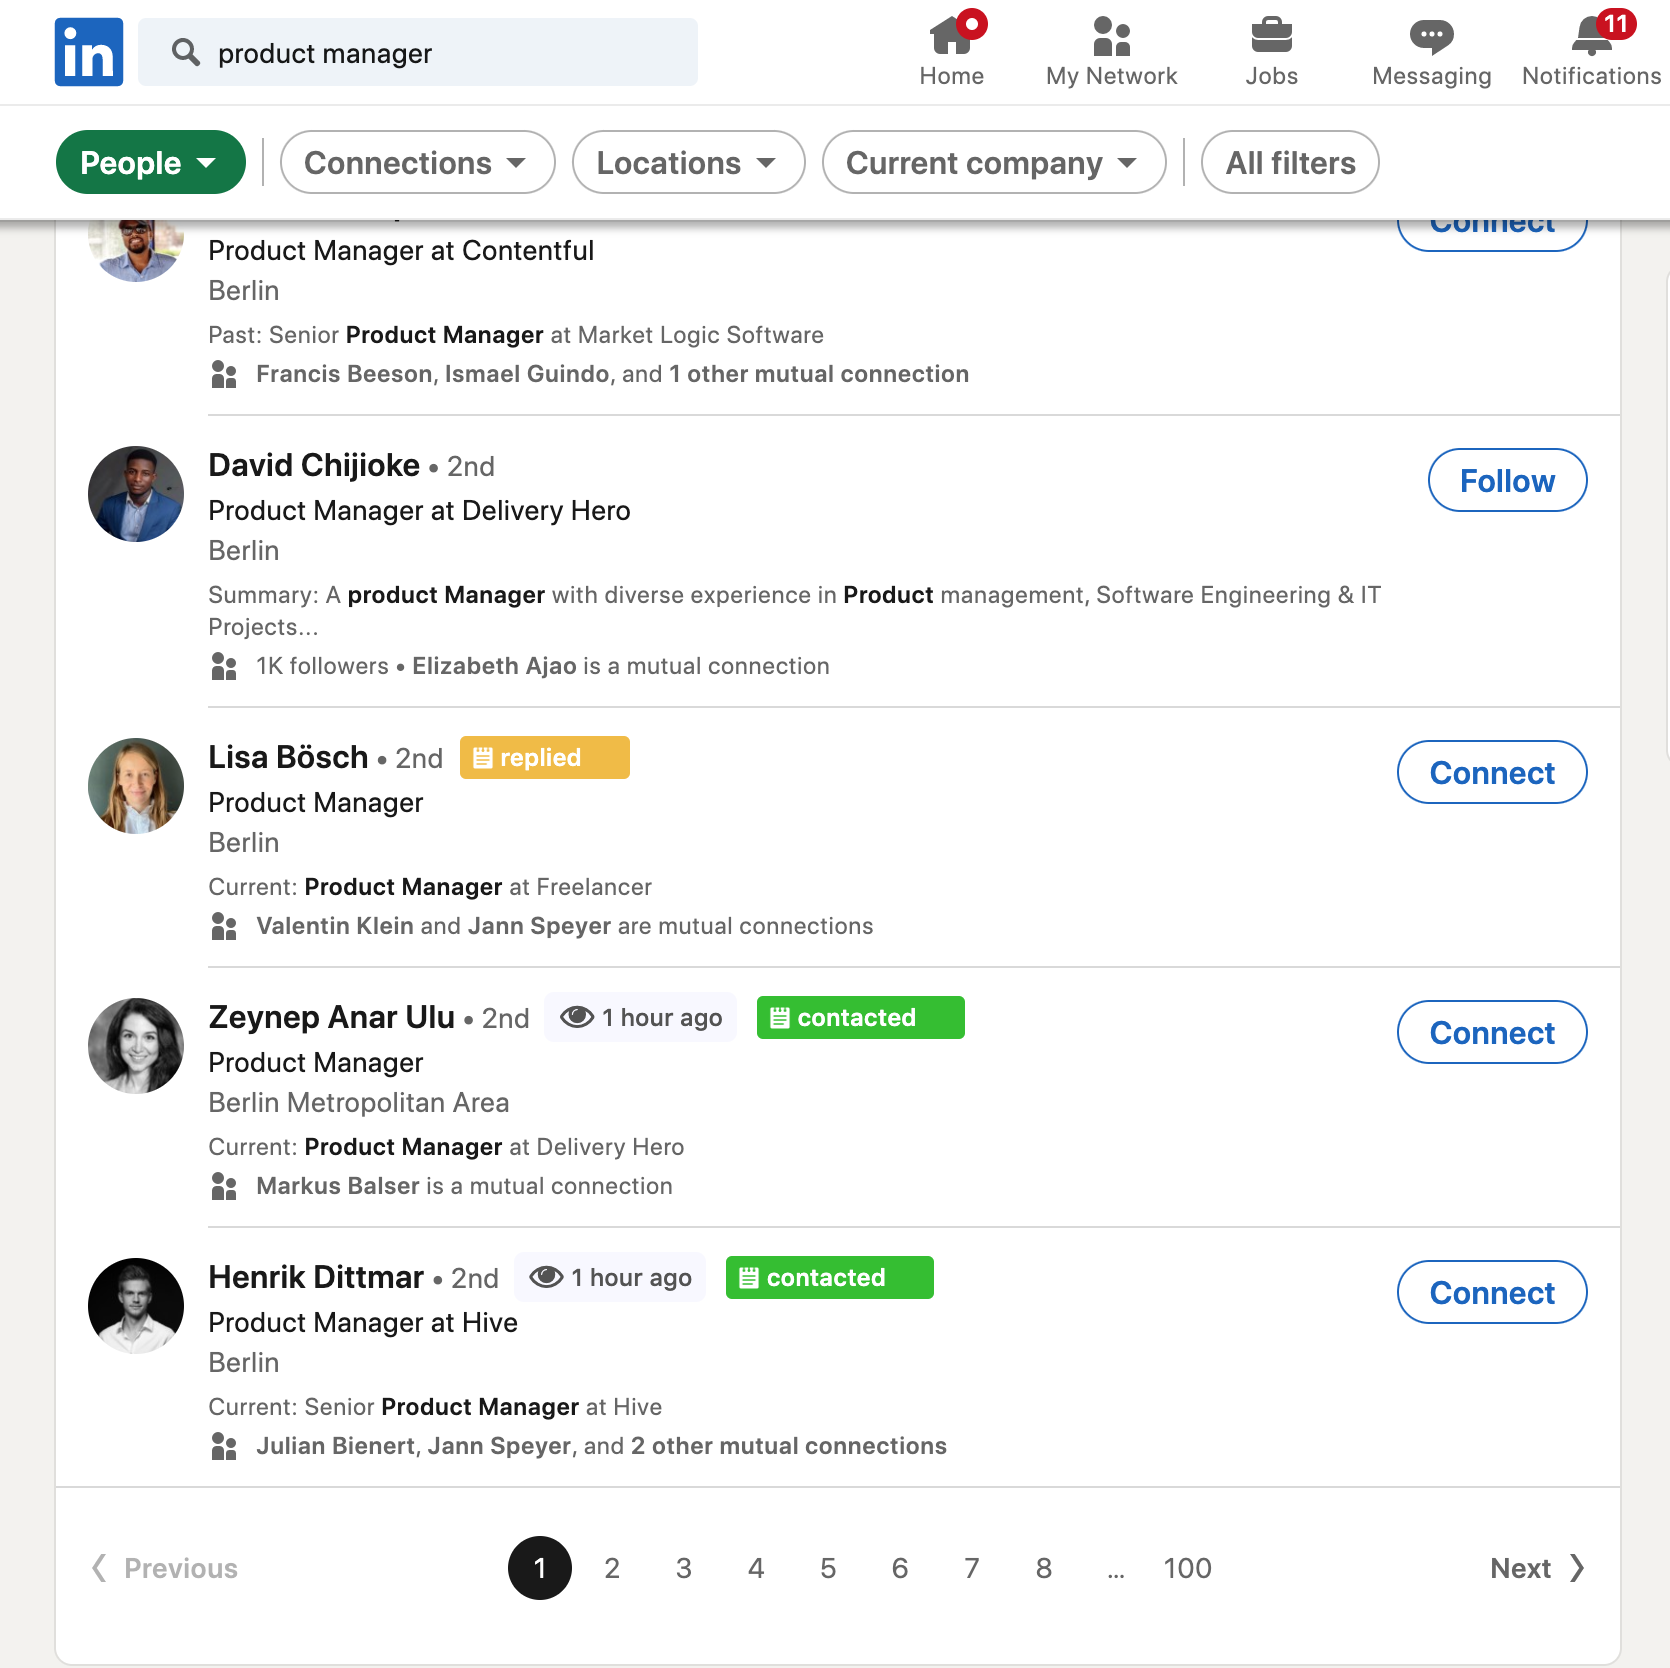Go to results page 3

coord(684,1568)
